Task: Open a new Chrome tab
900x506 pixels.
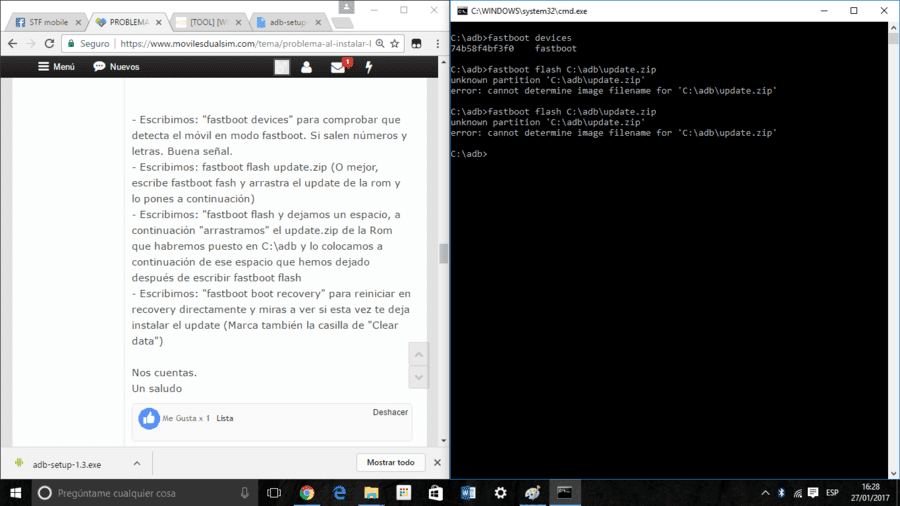Action: (343, 23)
